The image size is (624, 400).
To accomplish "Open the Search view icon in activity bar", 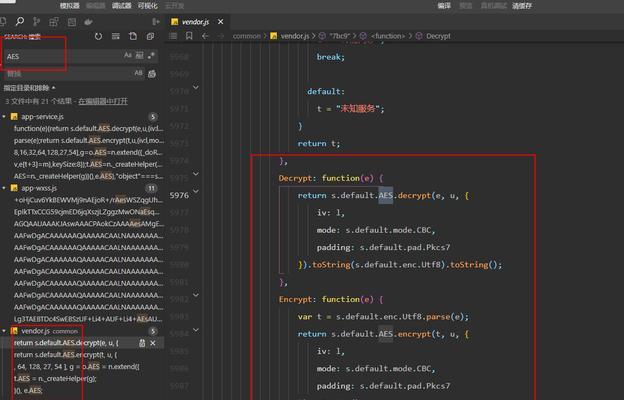I will pyautogui.click(x=19, y=21).
